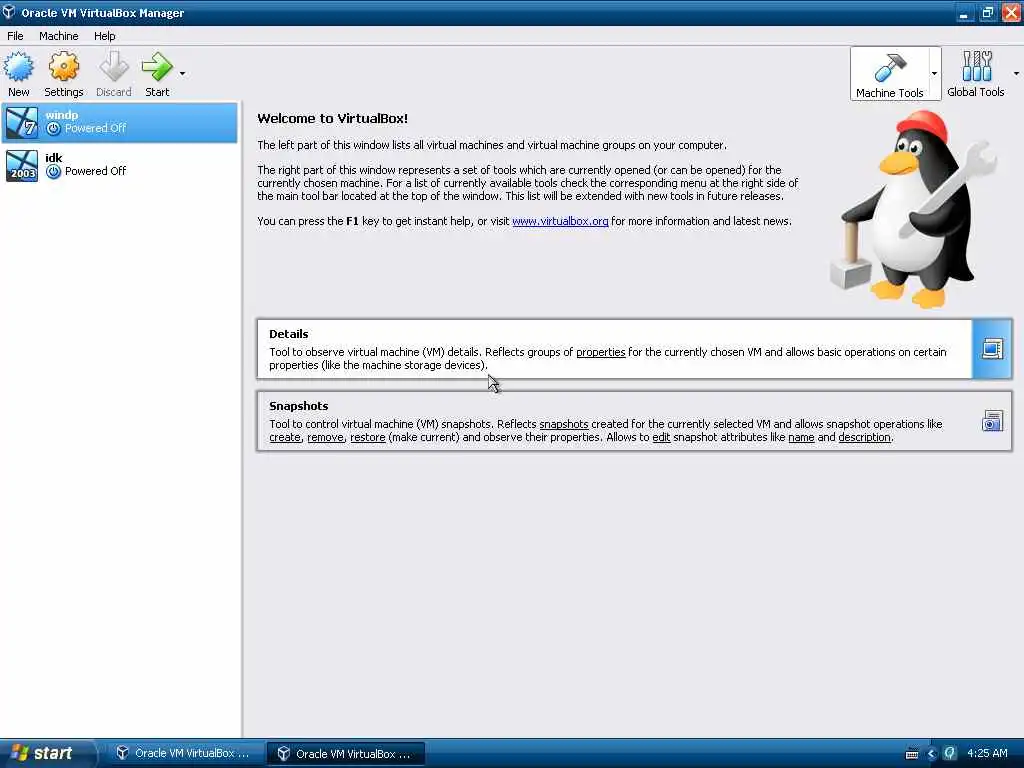Click the properties link in Details
The image size is (1024, 768).
click(600, 352)
